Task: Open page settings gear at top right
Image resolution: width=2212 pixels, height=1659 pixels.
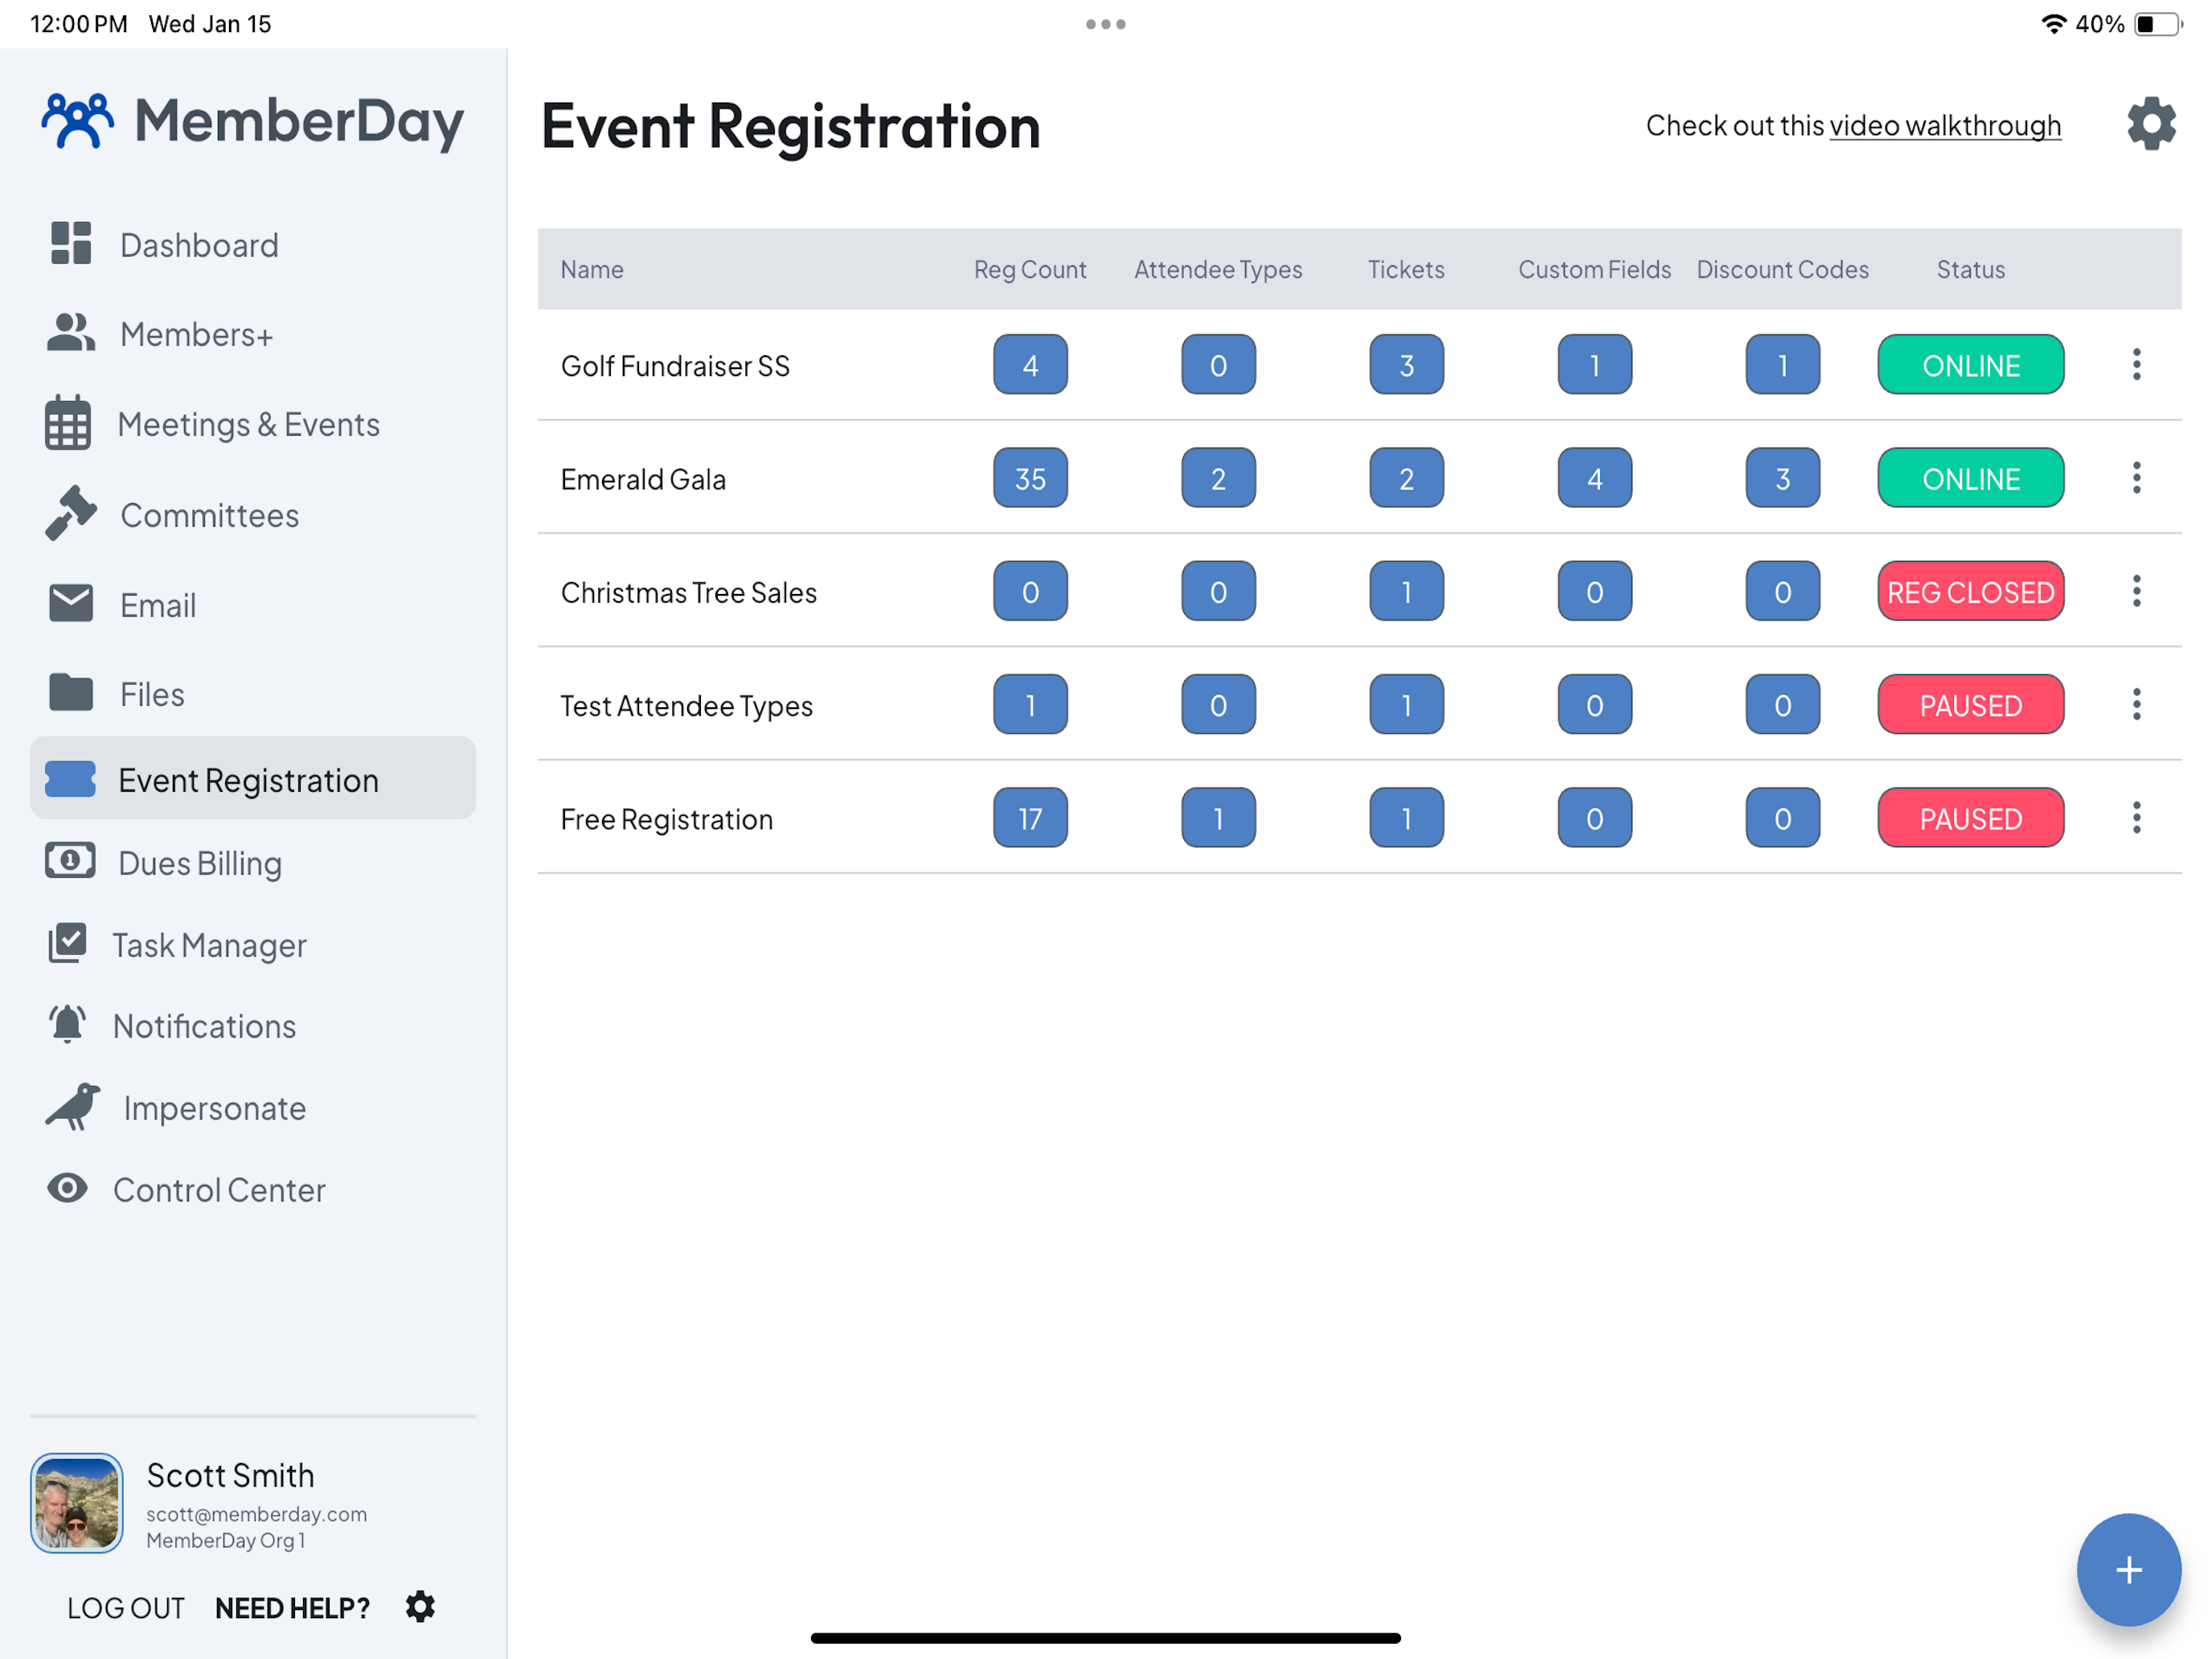Action: point(2151,124)
